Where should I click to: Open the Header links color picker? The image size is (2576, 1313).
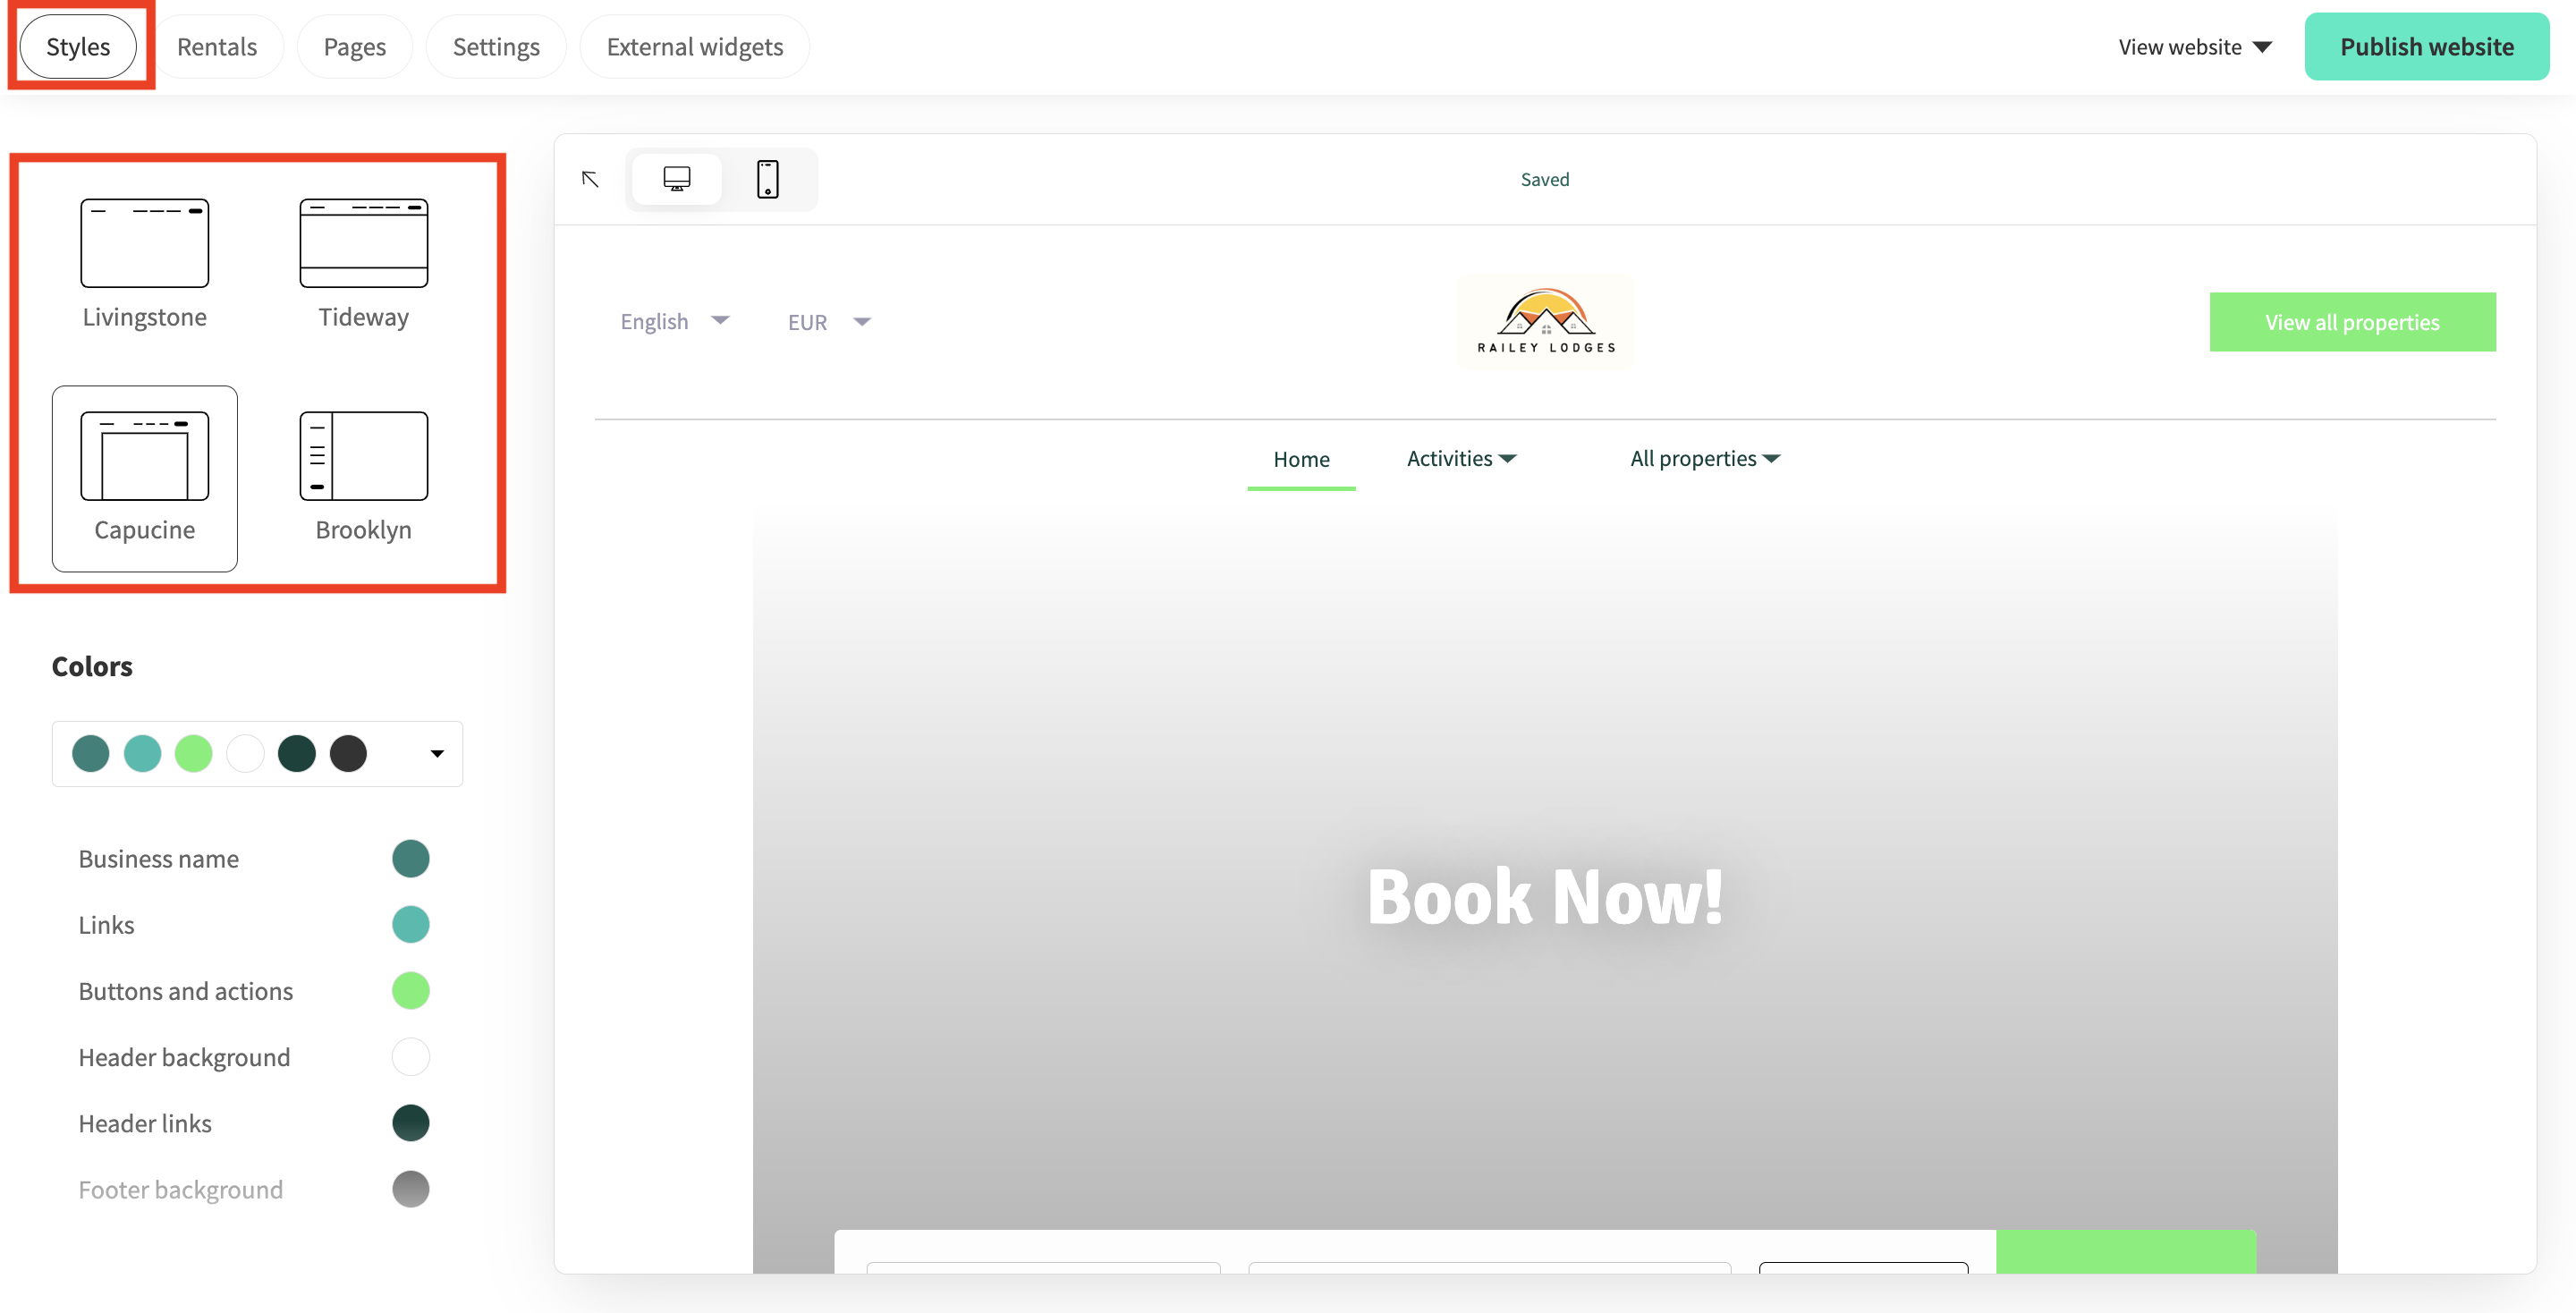pyautogui.click(x=410, y=1123)
